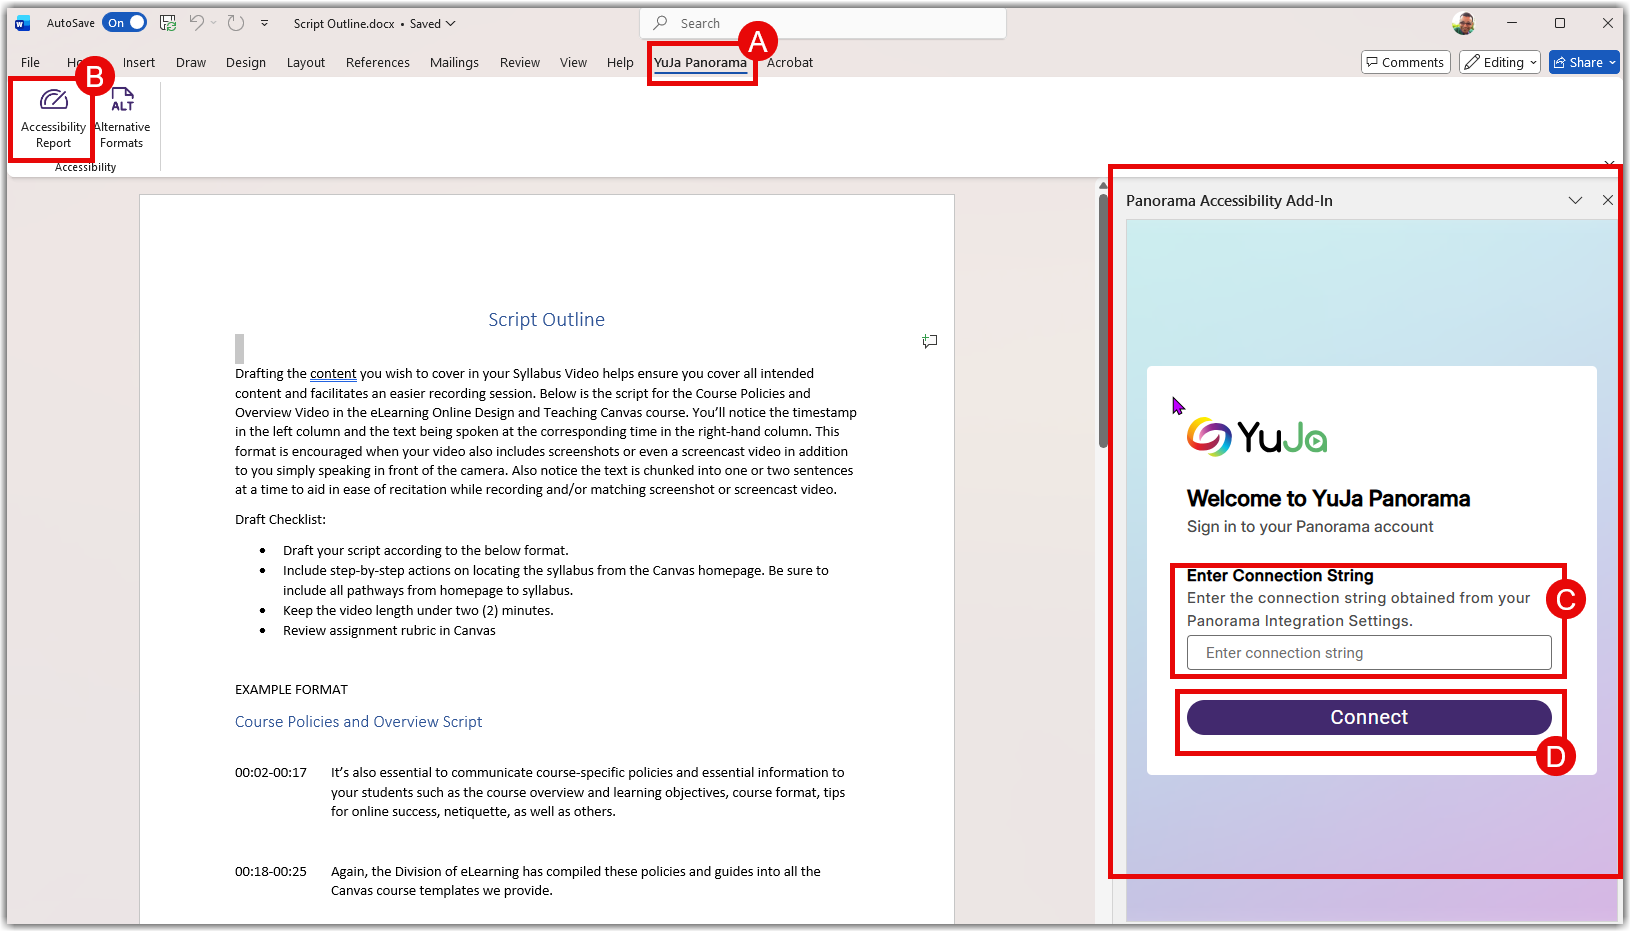Click the connection string input field
This screenshot has width=1631, height=932.
coord(1368,653)
